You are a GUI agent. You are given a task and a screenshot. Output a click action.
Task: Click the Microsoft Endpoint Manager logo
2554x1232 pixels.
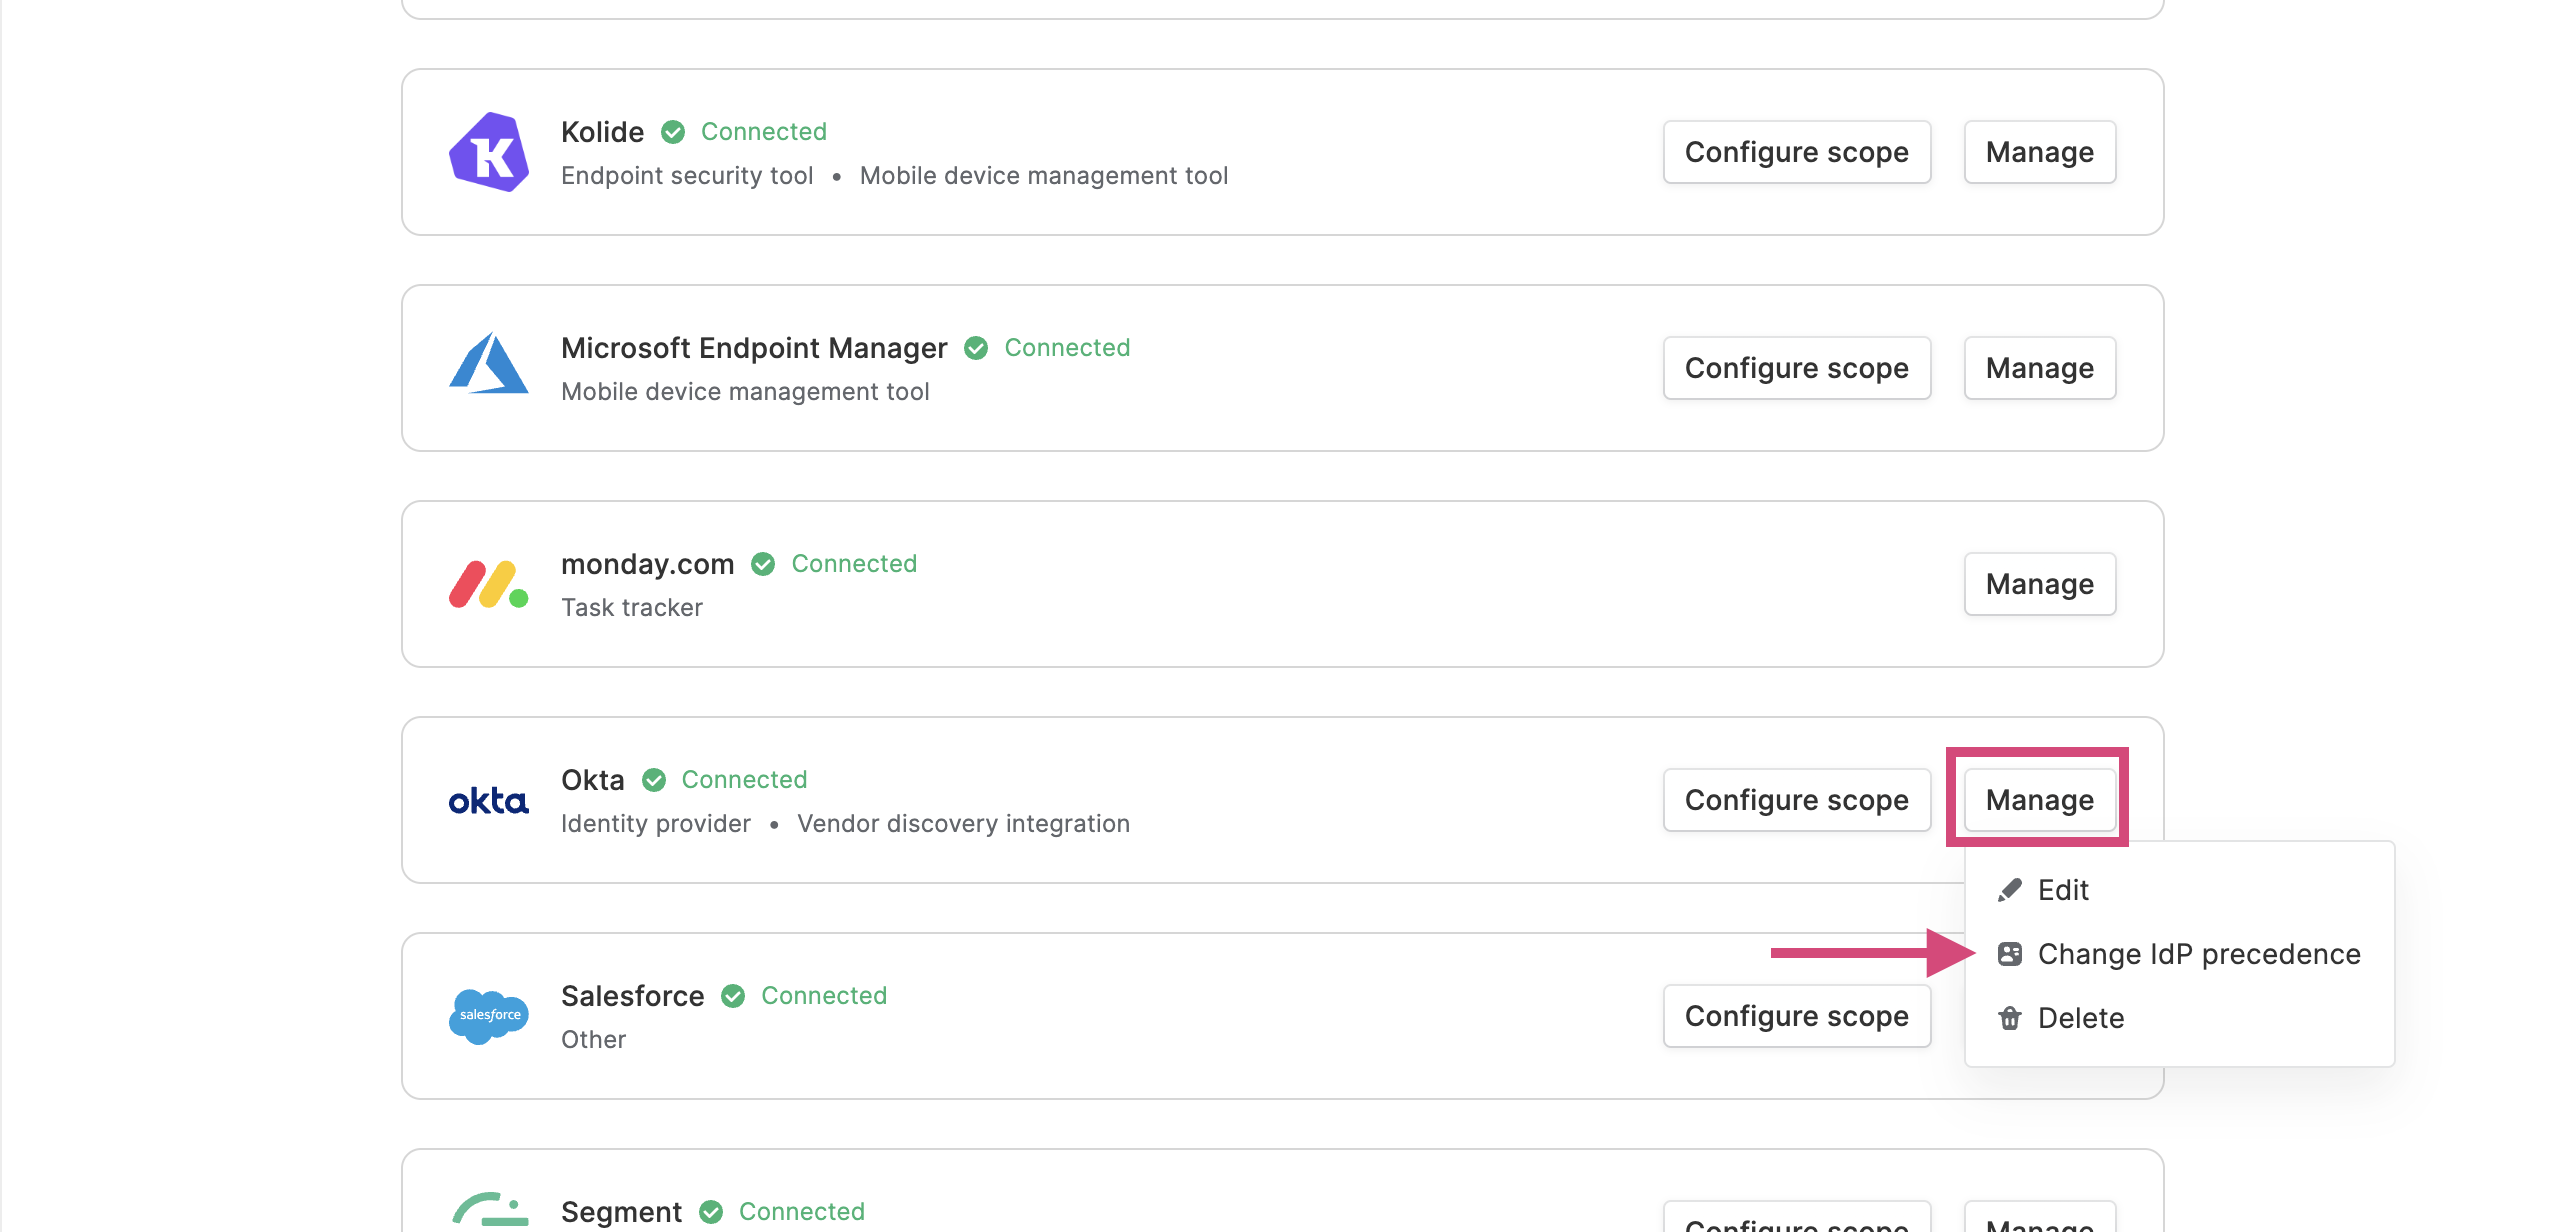[x=488, y=363]
